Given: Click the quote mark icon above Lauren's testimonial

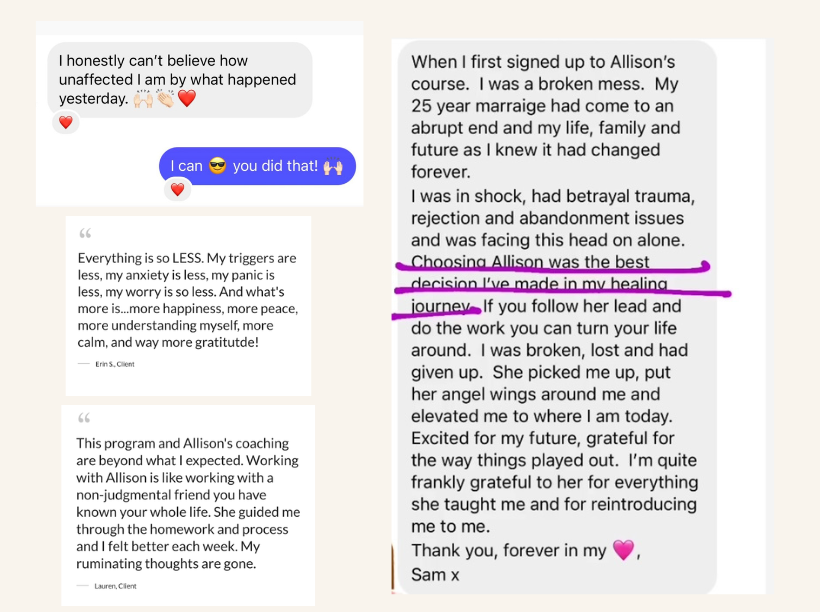Looking at the screenshot, I should (84, 420).
